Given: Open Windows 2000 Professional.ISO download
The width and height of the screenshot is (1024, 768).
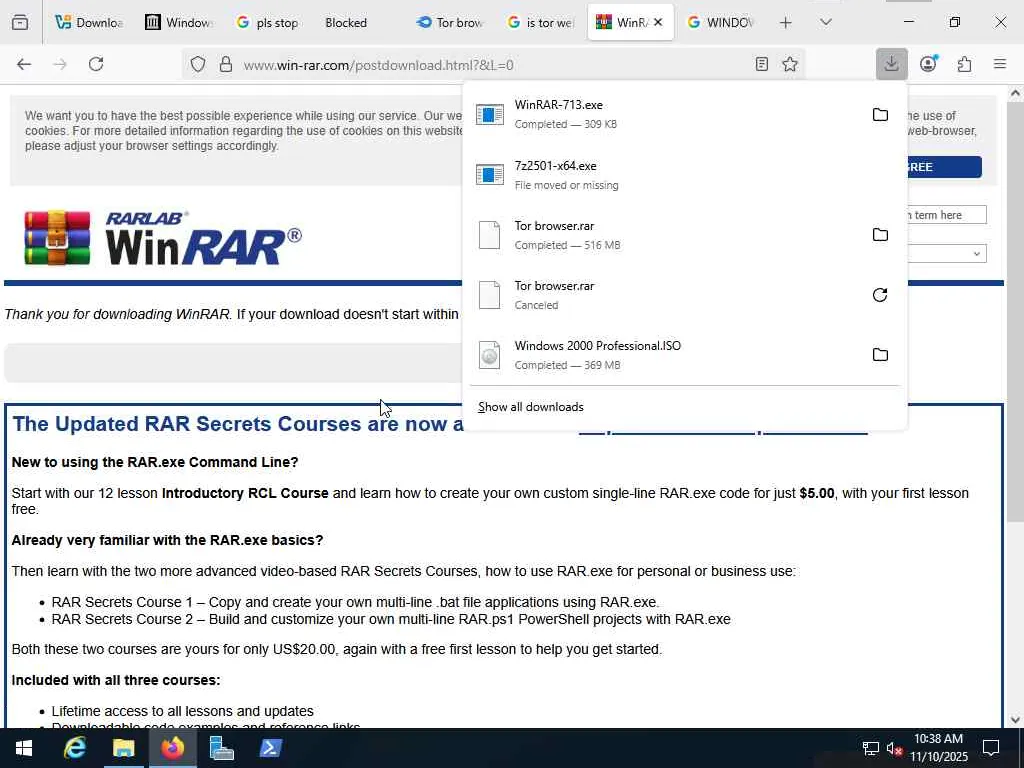Looking at the screenshot, I should 663,355.
